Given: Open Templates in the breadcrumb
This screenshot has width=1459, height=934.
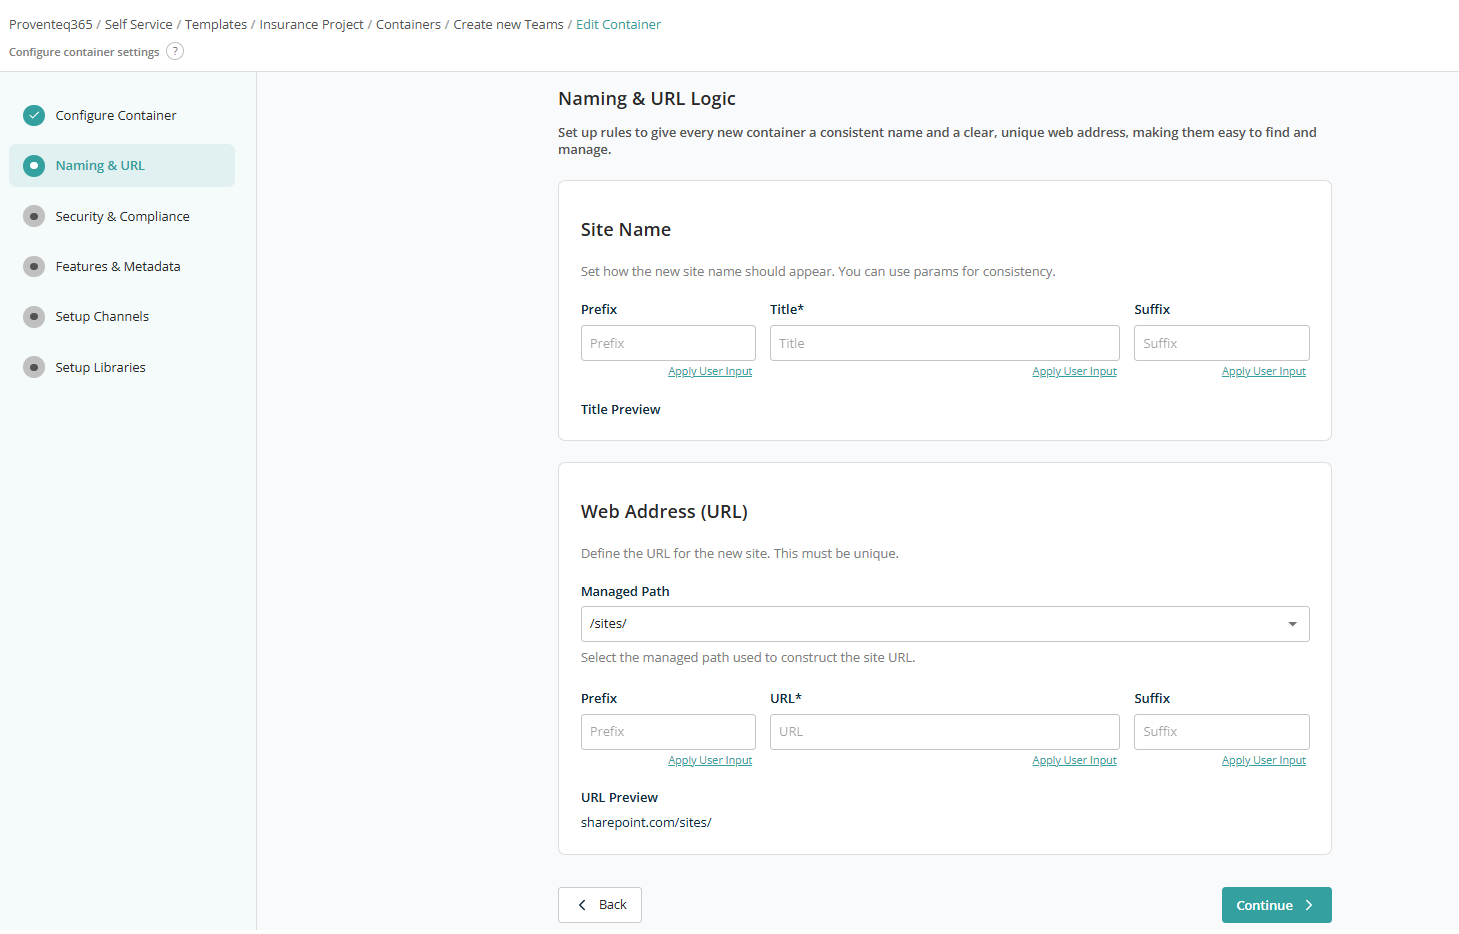Looking at the screenshot, I should (216, 24).
